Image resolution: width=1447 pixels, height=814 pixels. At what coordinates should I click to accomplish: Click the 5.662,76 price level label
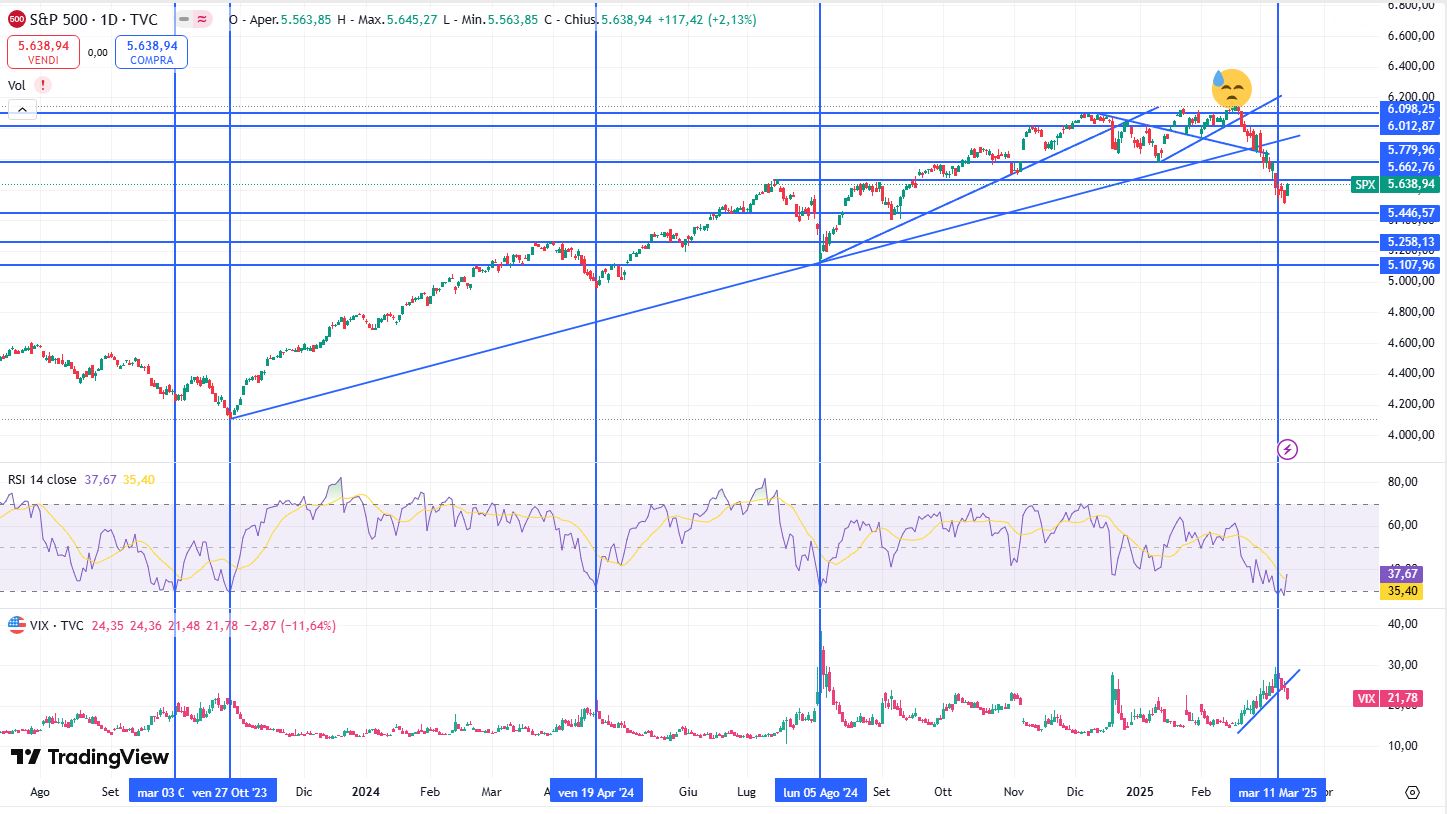pos(1411,167)
